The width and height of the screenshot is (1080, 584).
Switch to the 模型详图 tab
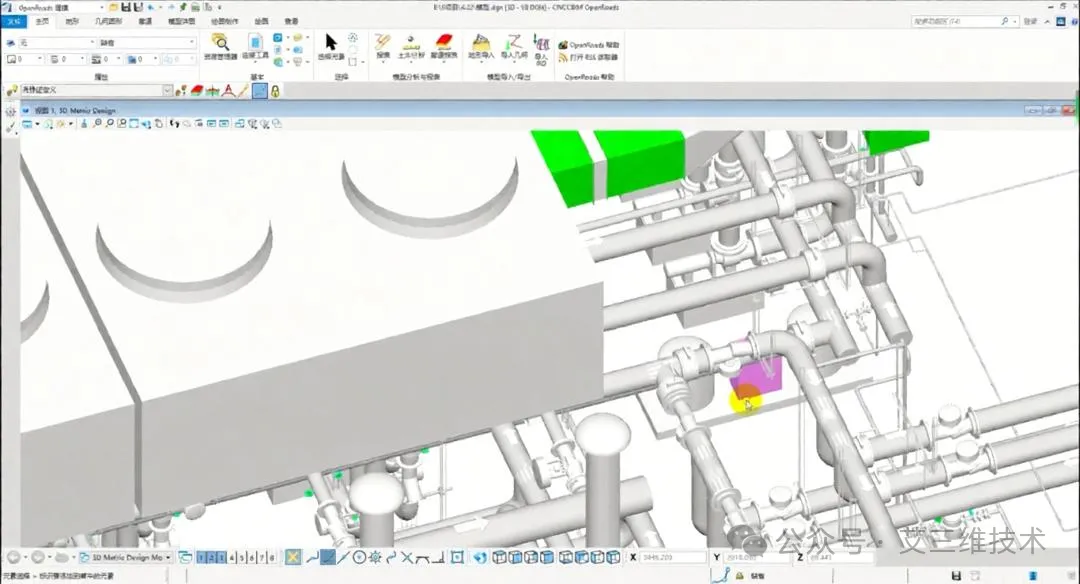(x=181, y=21)
